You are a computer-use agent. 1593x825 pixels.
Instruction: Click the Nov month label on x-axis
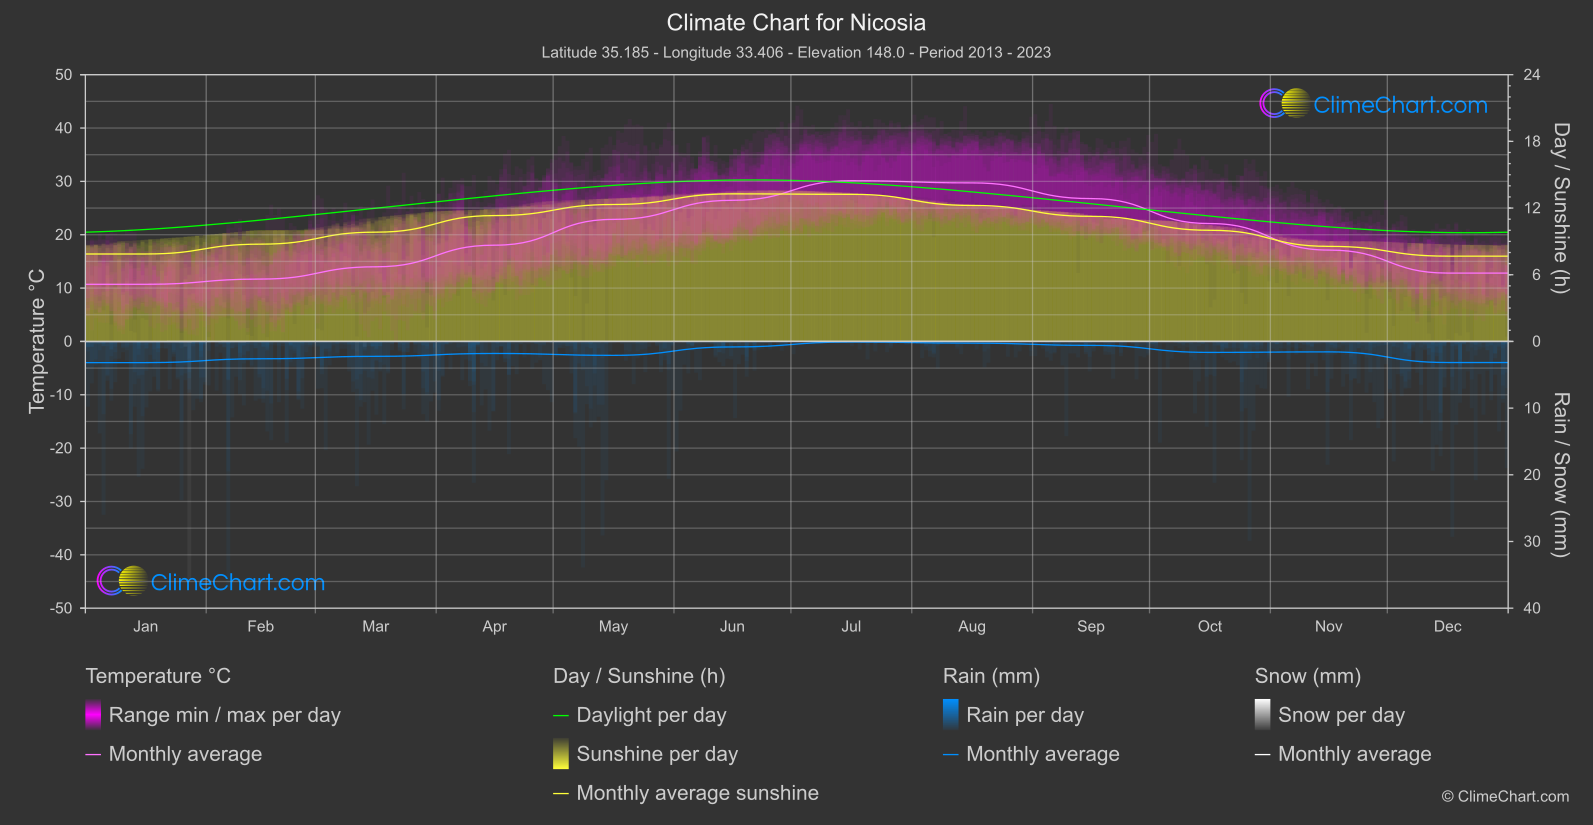click(x=1329, y=626)
